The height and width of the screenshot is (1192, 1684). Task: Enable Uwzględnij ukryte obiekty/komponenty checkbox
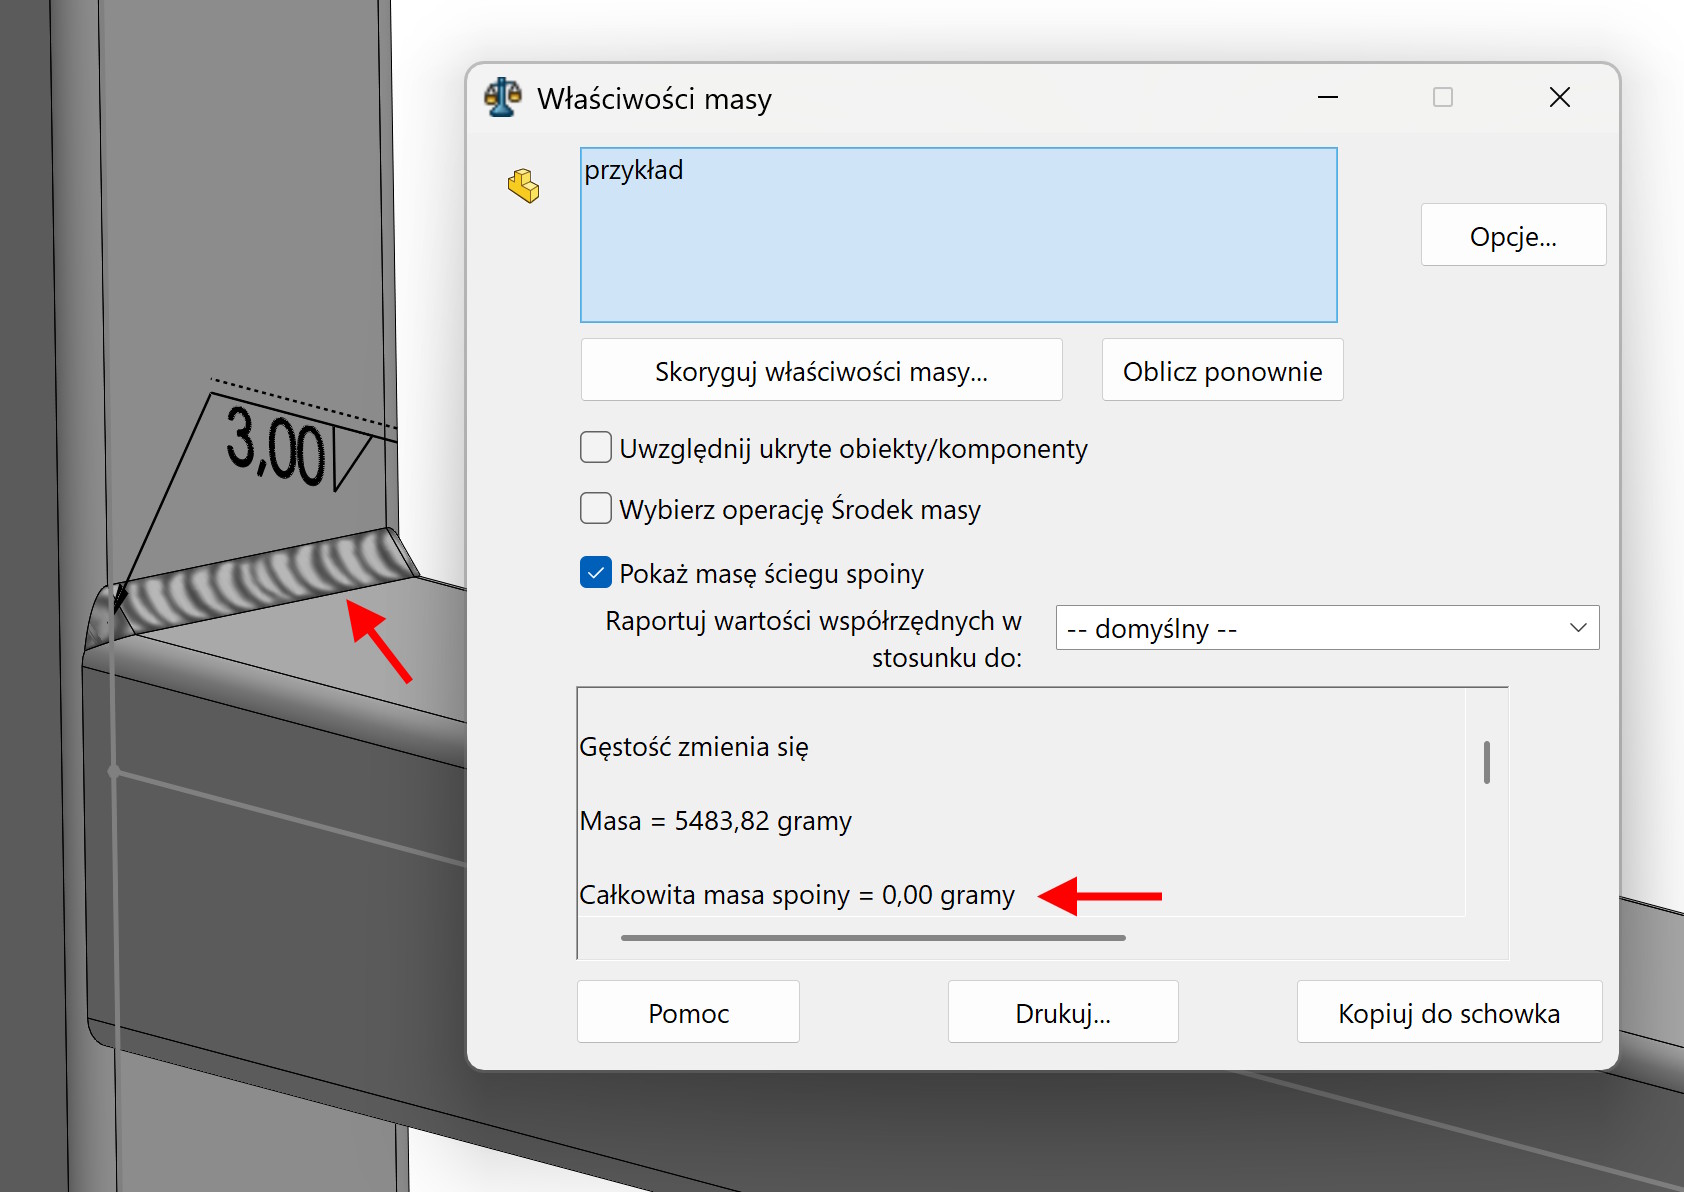[x=596, y=448]
